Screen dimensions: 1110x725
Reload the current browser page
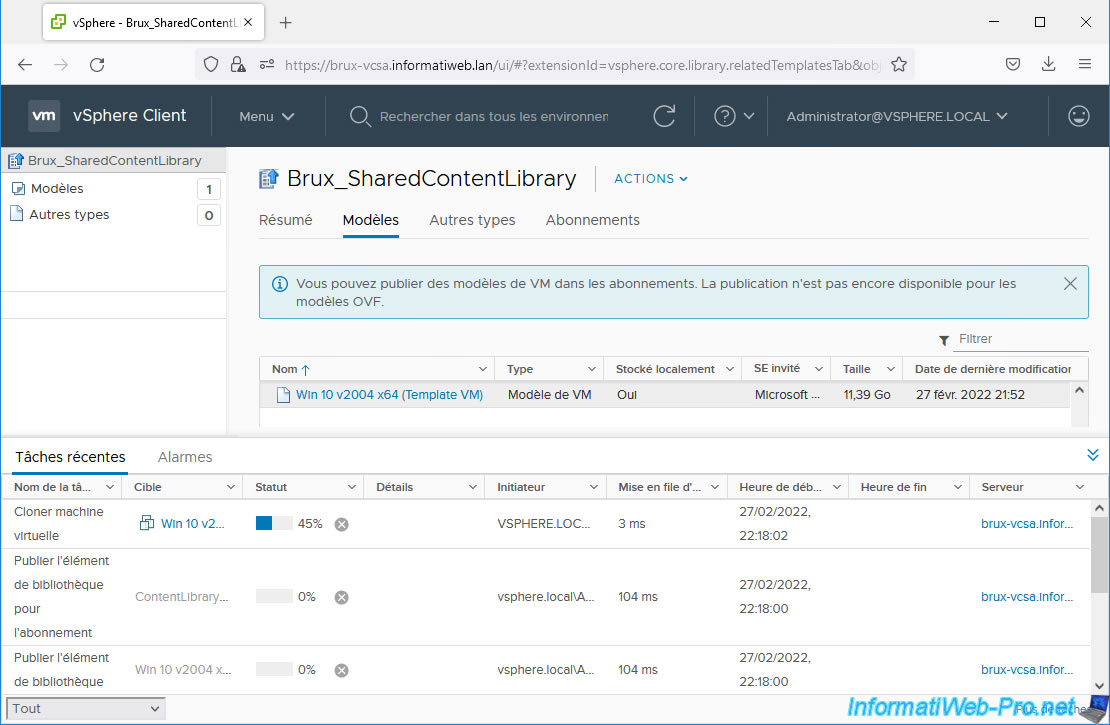point(97,64)
